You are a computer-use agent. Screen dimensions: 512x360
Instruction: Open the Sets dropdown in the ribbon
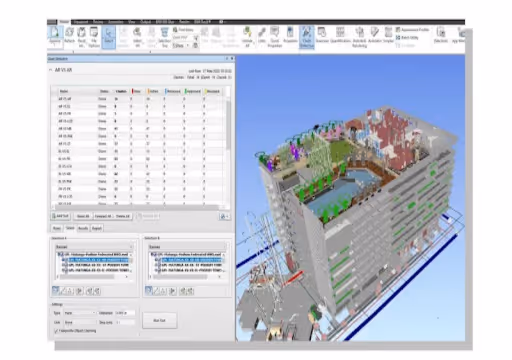click(x=181, y=45)
